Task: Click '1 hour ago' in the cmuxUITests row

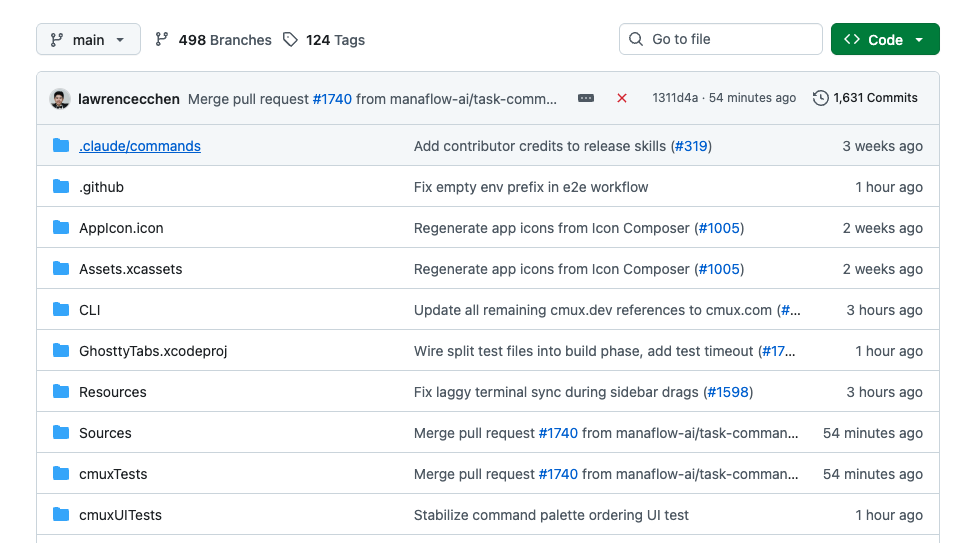Action: [889, 515]
